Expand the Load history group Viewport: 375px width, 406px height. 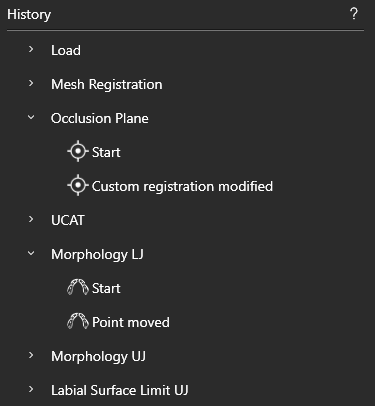pos(31,49)
